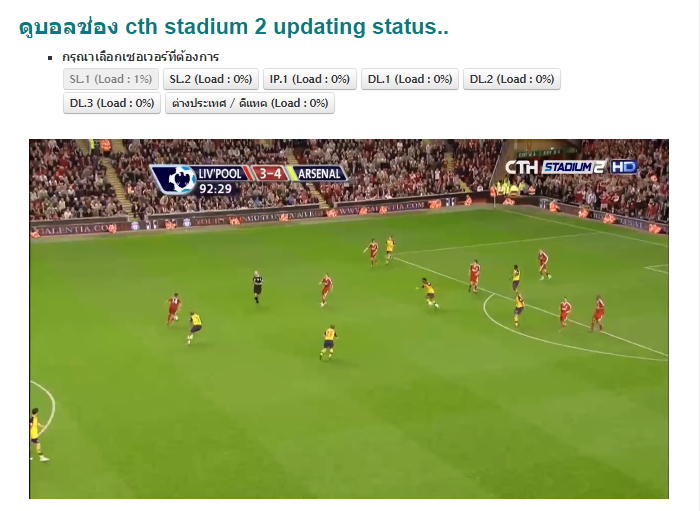Click the Premier League lion logo in scoreboard
700x511 pixels.
[x=181, y=179]
